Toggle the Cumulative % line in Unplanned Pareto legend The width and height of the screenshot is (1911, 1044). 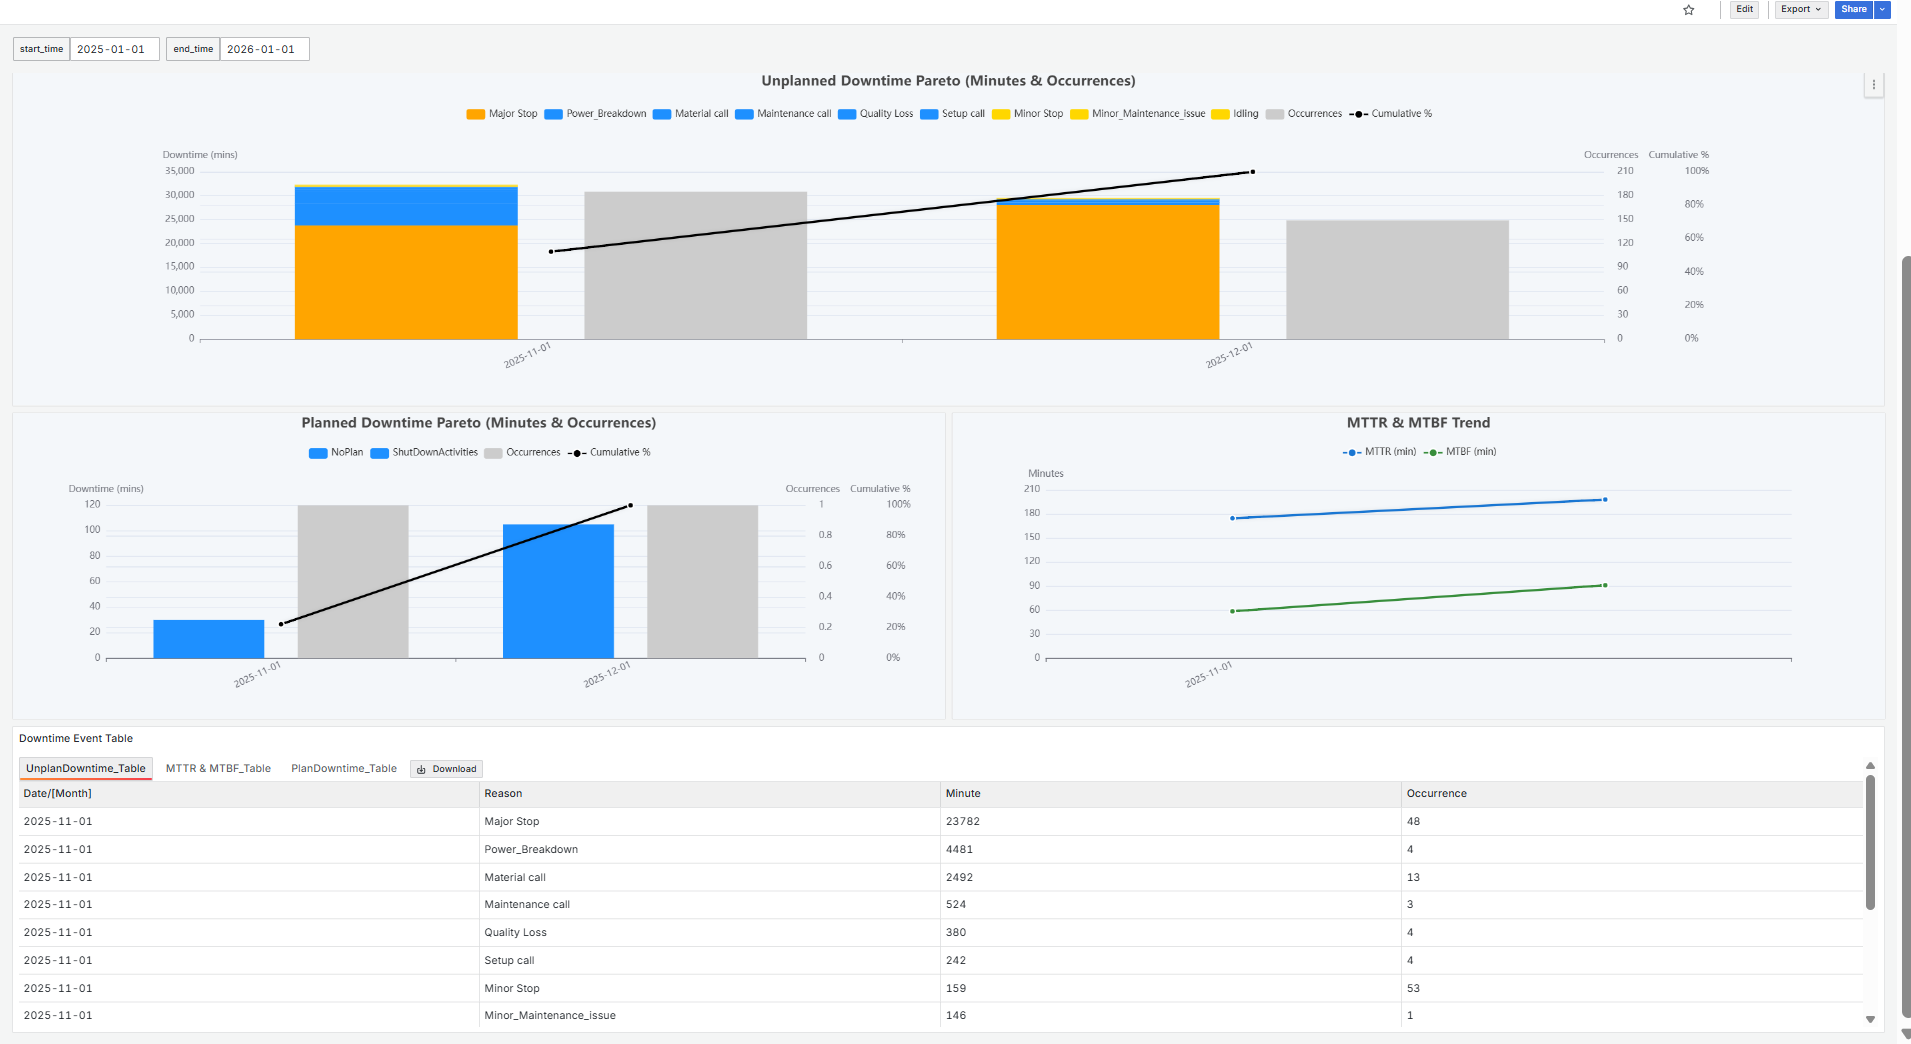click(x=1390, y=114)
